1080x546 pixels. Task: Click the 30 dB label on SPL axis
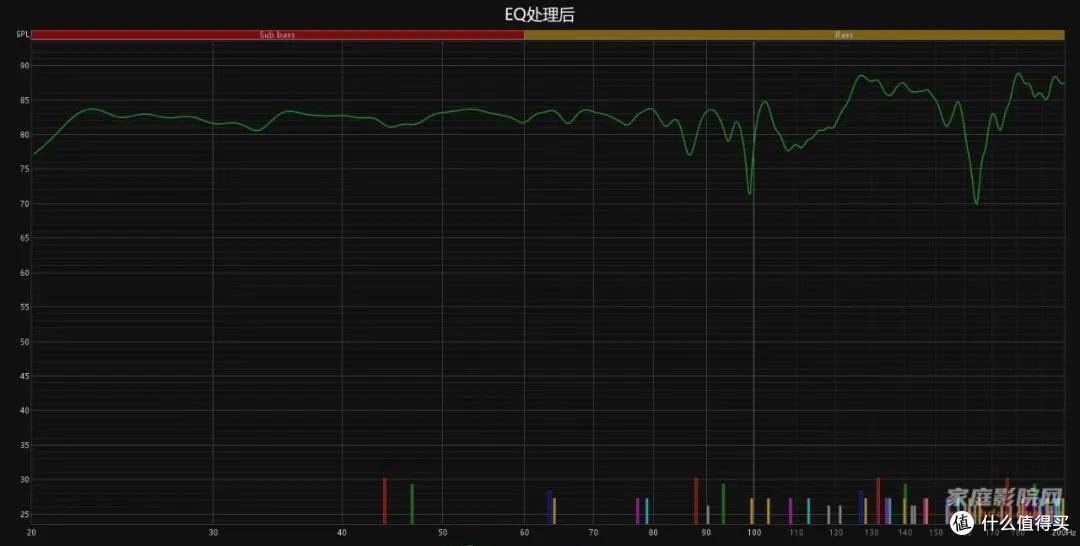[x=25, y=480]
